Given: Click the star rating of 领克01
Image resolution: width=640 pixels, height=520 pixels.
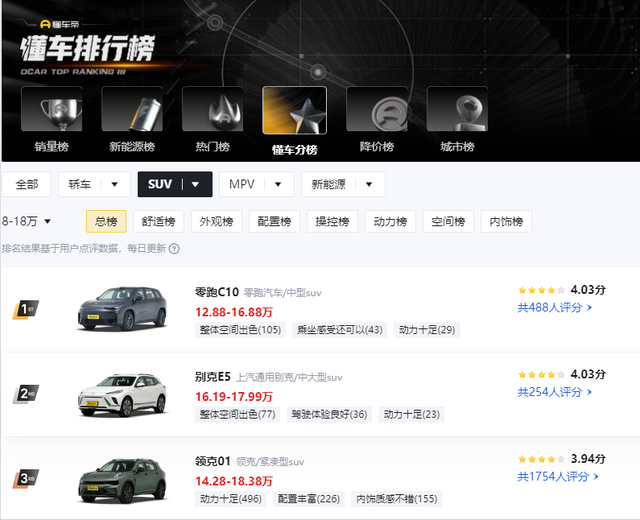Looking at the screenshot, I should pos(541,459).
